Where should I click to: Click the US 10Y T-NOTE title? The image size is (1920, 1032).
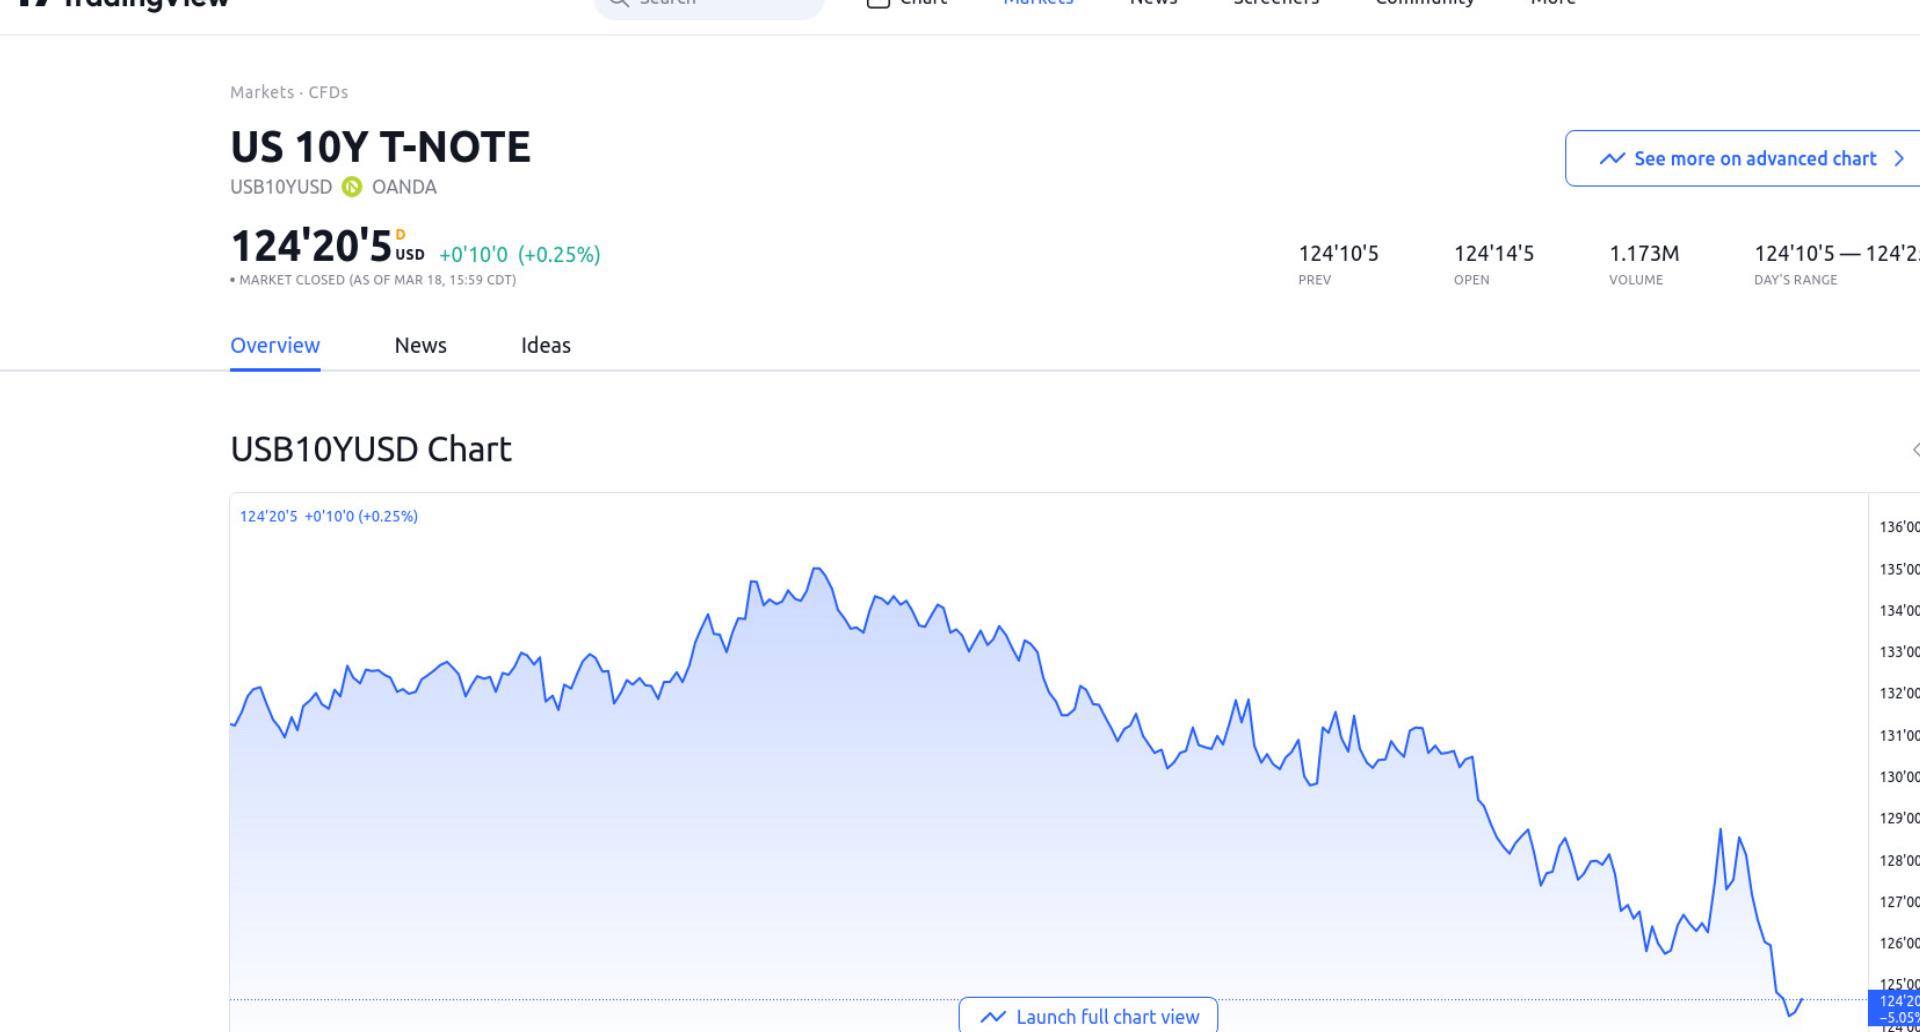(380, 147)
